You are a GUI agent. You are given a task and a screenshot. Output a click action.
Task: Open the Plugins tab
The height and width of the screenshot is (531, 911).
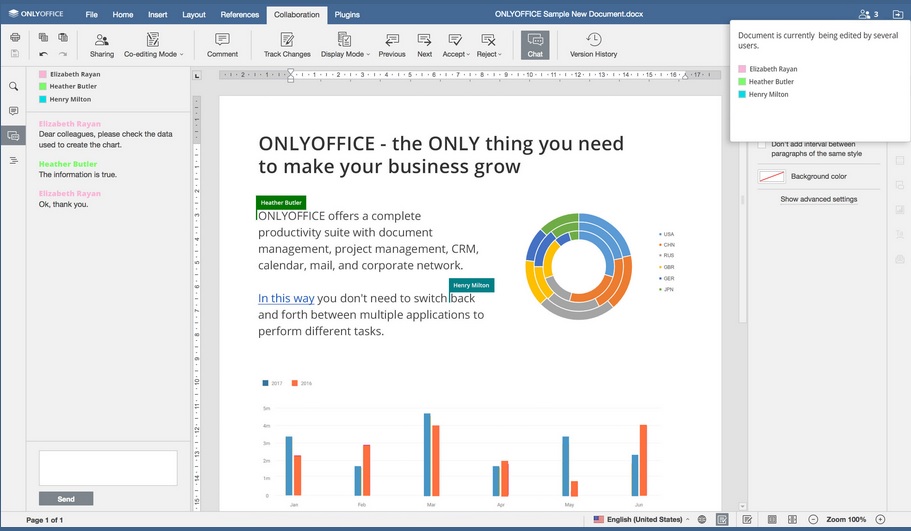tap(347, 15)
